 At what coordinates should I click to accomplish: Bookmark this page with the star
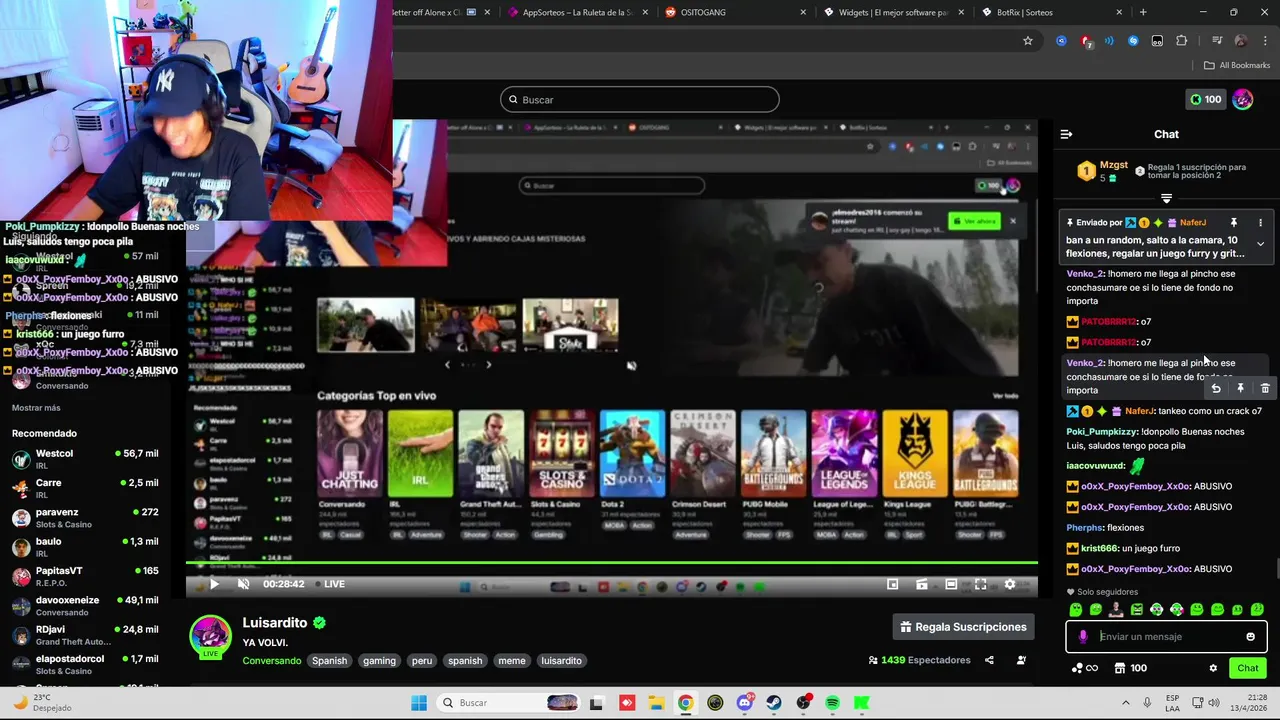pos(1027,41)
